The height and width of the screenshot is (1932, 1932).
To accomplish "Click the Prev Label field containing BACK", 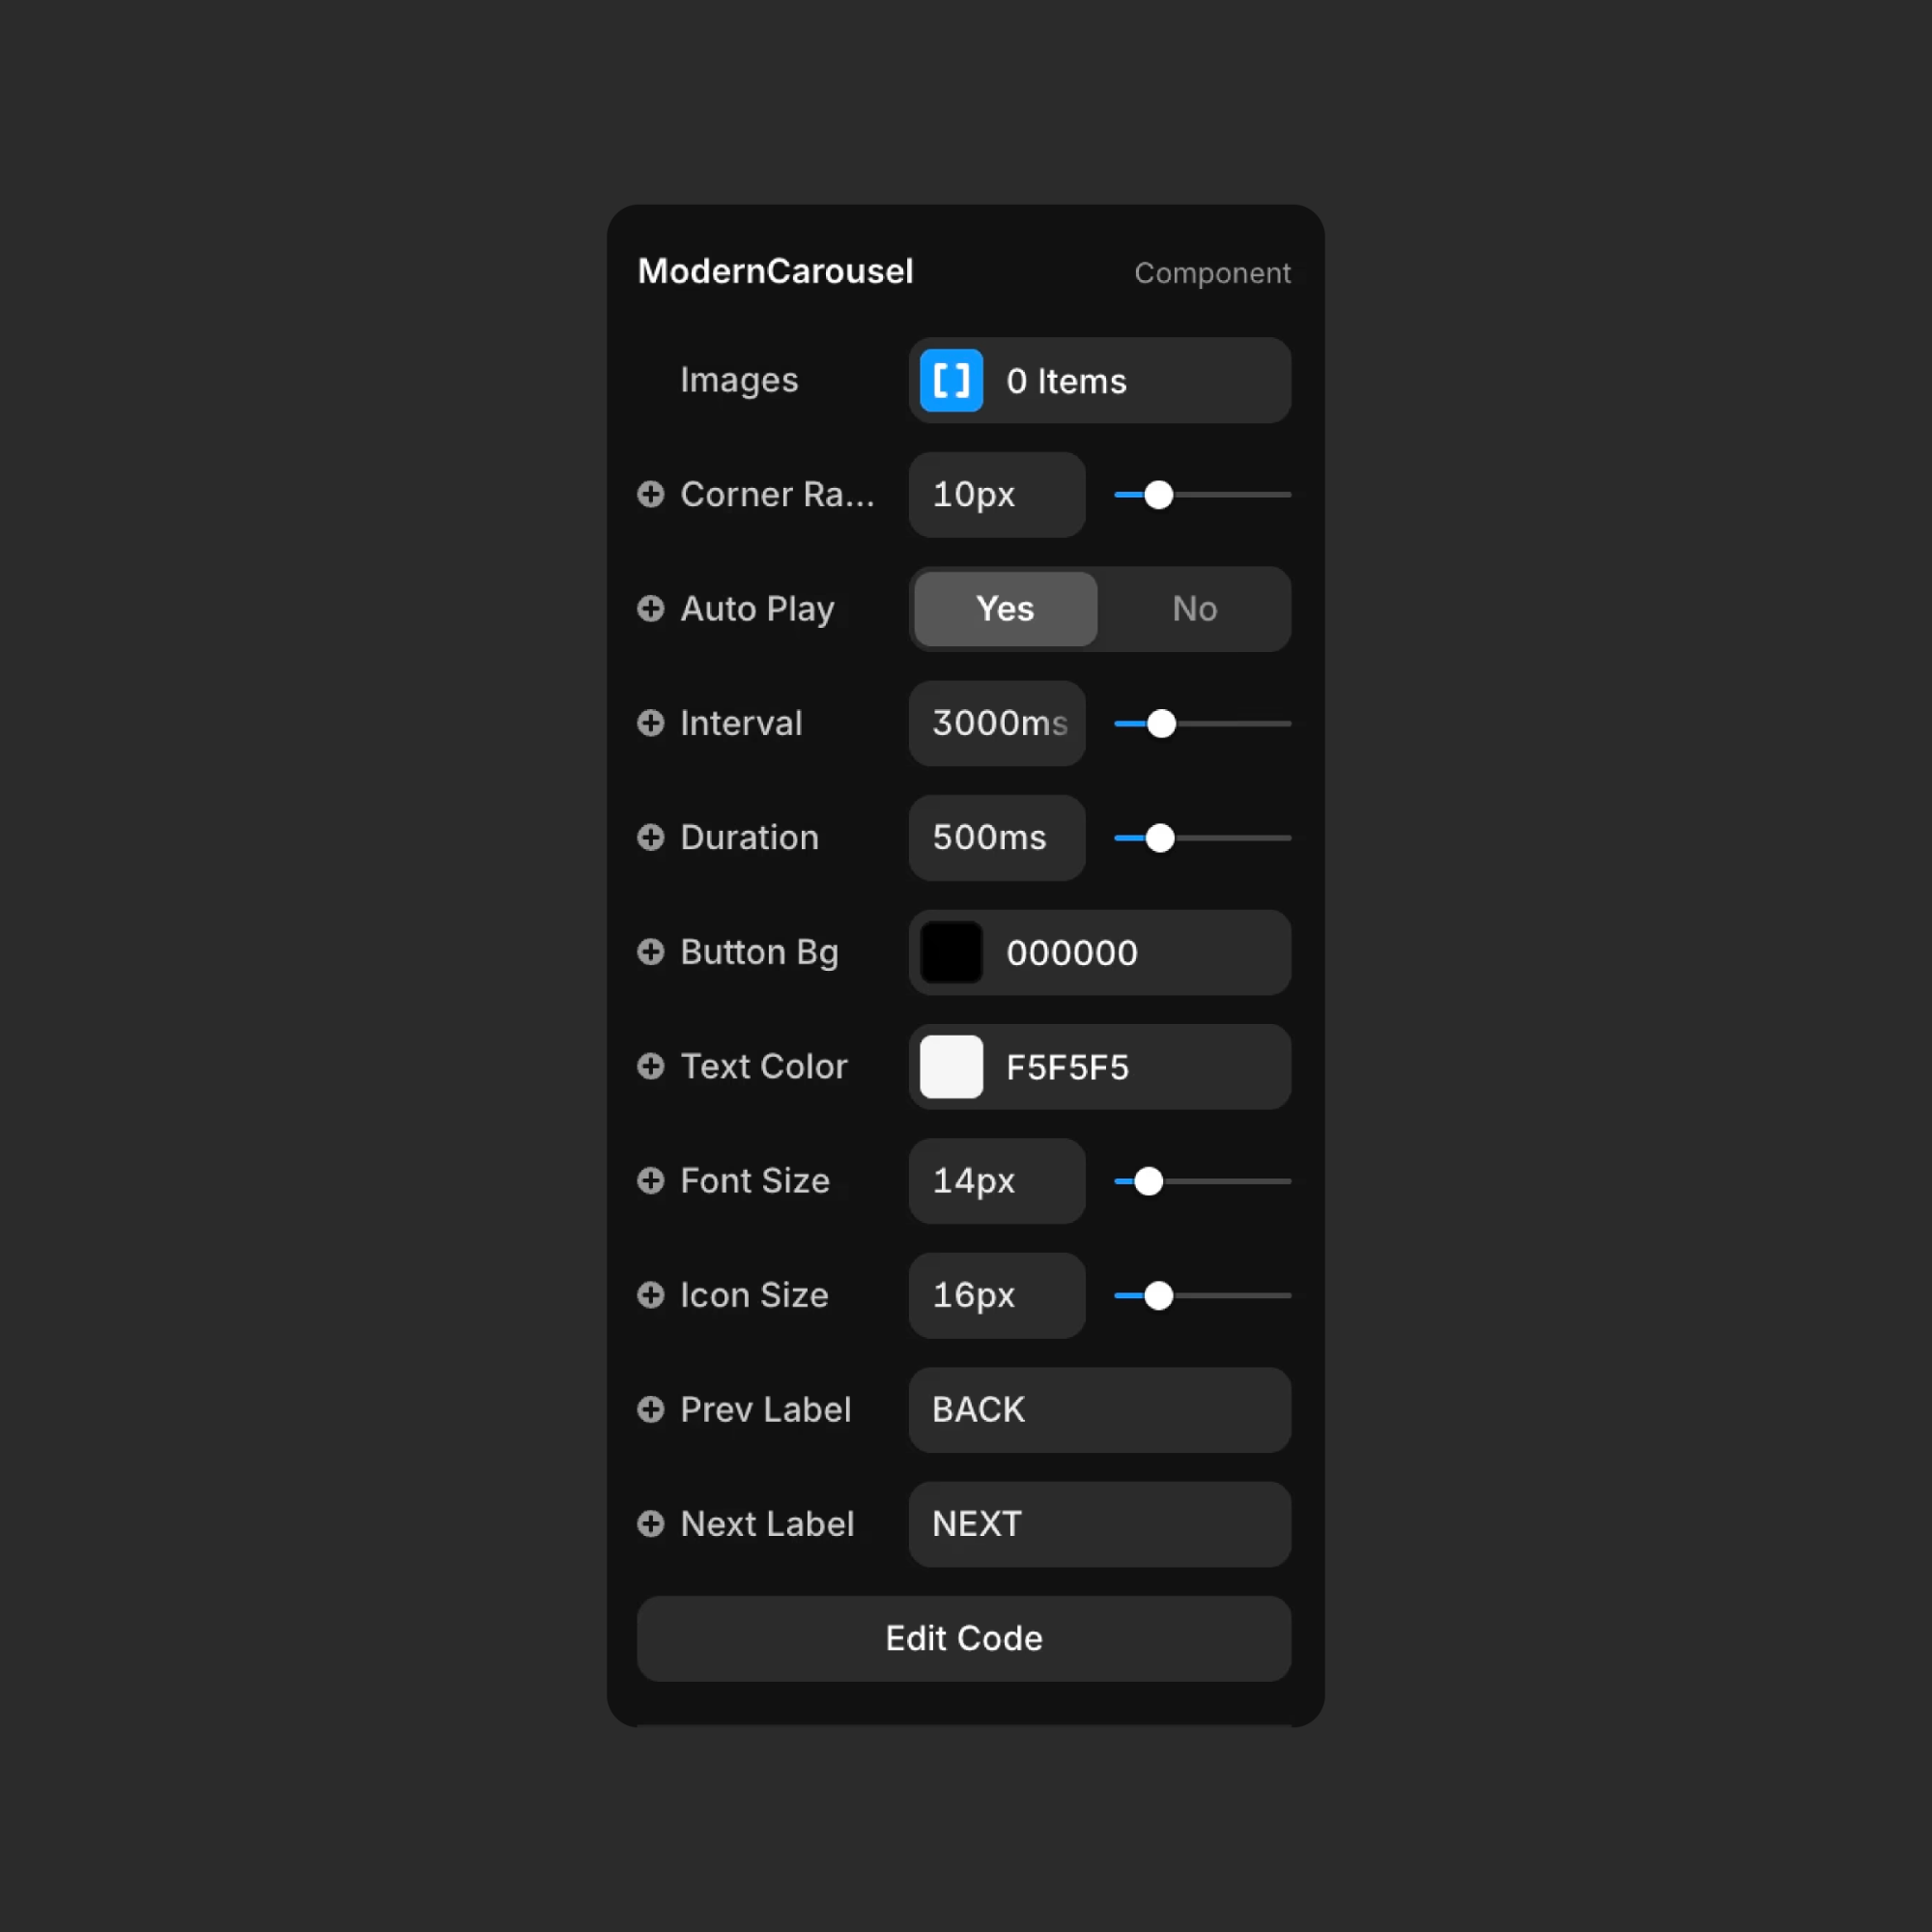I will (1100, 1410).
